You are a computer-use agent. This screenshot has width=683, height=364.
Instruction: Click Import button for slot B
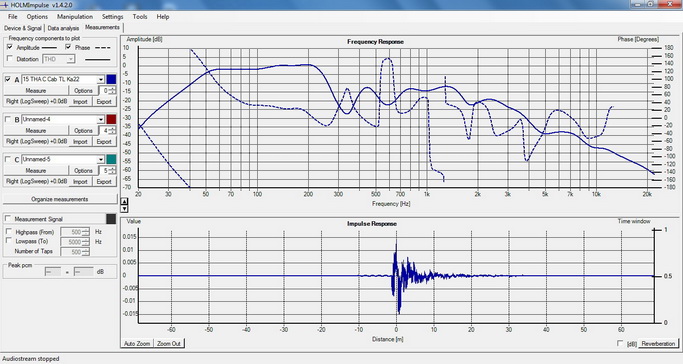[80, 142]
